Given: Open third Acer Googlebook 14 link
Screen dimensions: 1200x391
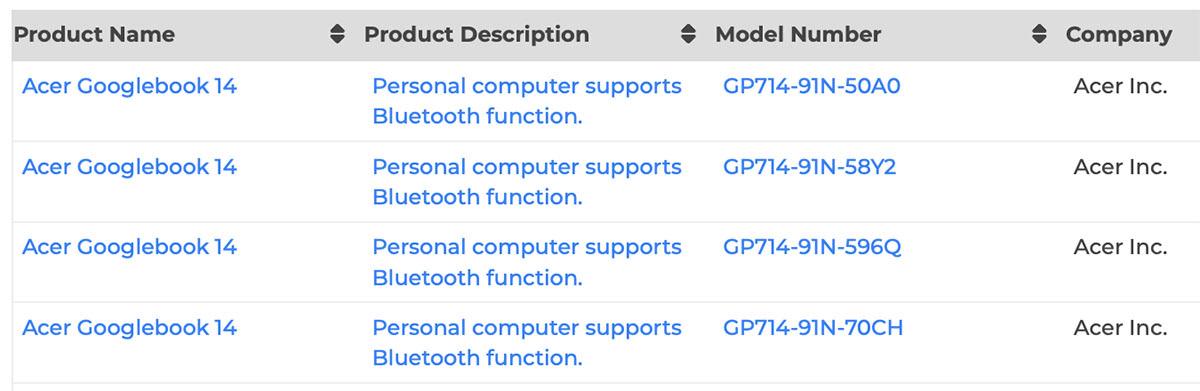Looking at the screenshot, I should (x=129, y=247).
